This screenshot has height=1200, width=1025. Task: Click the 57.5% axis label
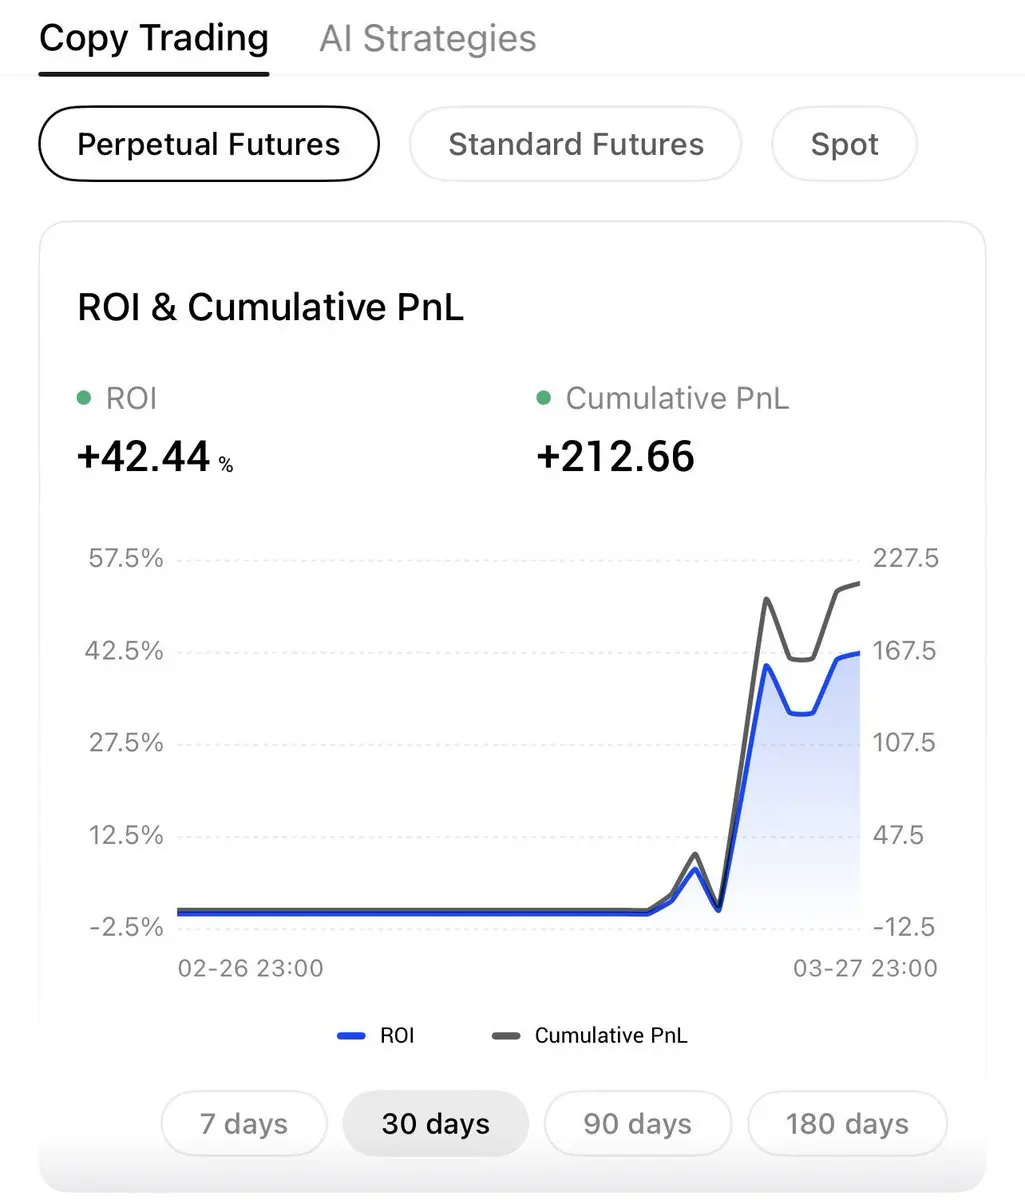click(126, 558)
